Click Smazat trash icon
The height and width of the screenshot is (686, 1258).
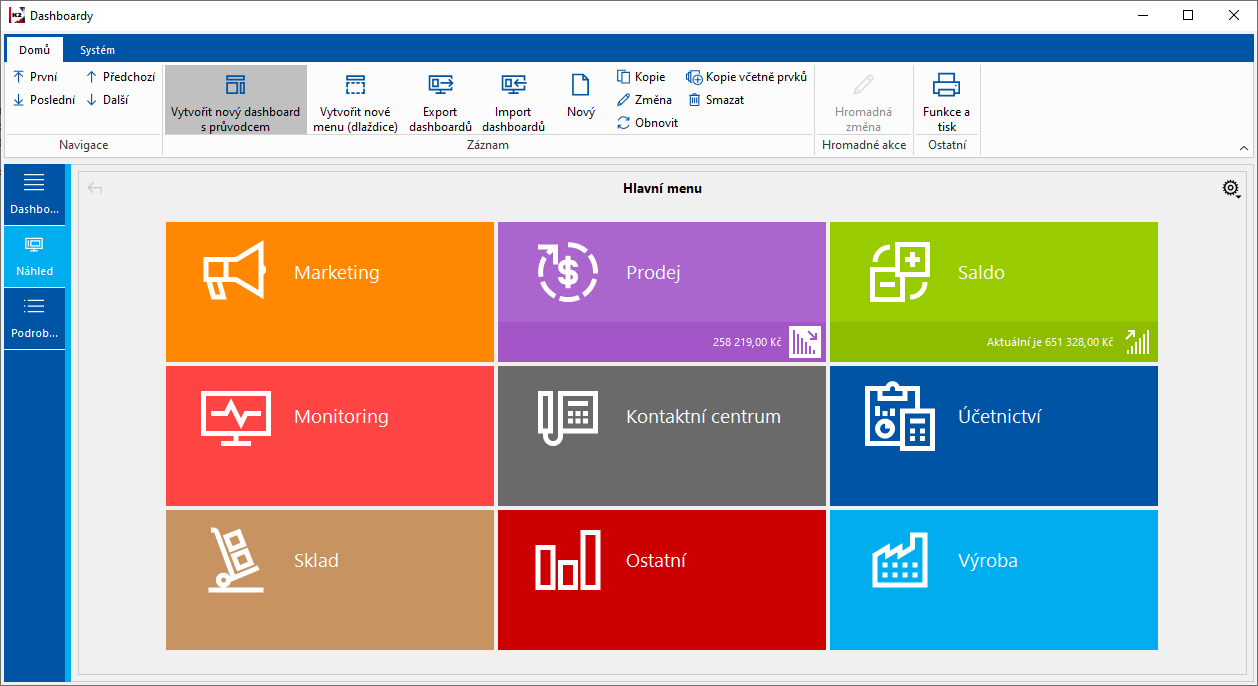click(x=695, y=100)
